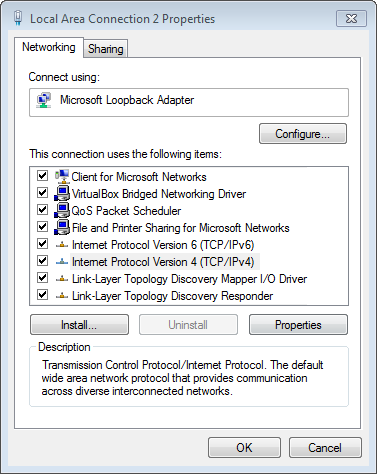Click the Properties button
Image resolution: width=377 pixels, height=474 pixels.
click(x=298, y=325)
